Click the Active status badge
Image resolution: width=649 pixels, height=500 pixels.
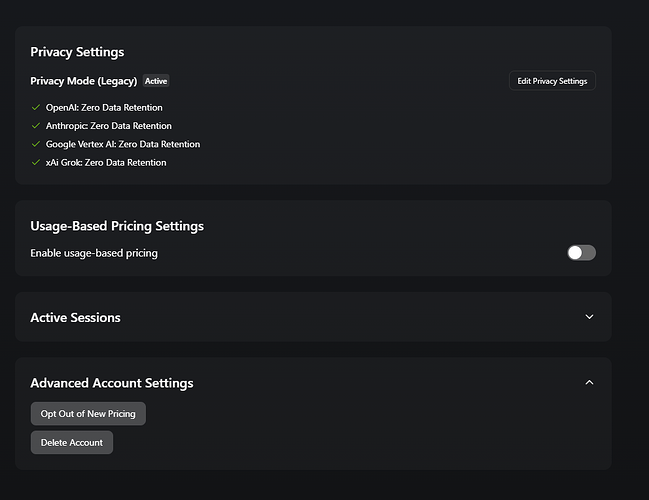click(x=156, y=81)
